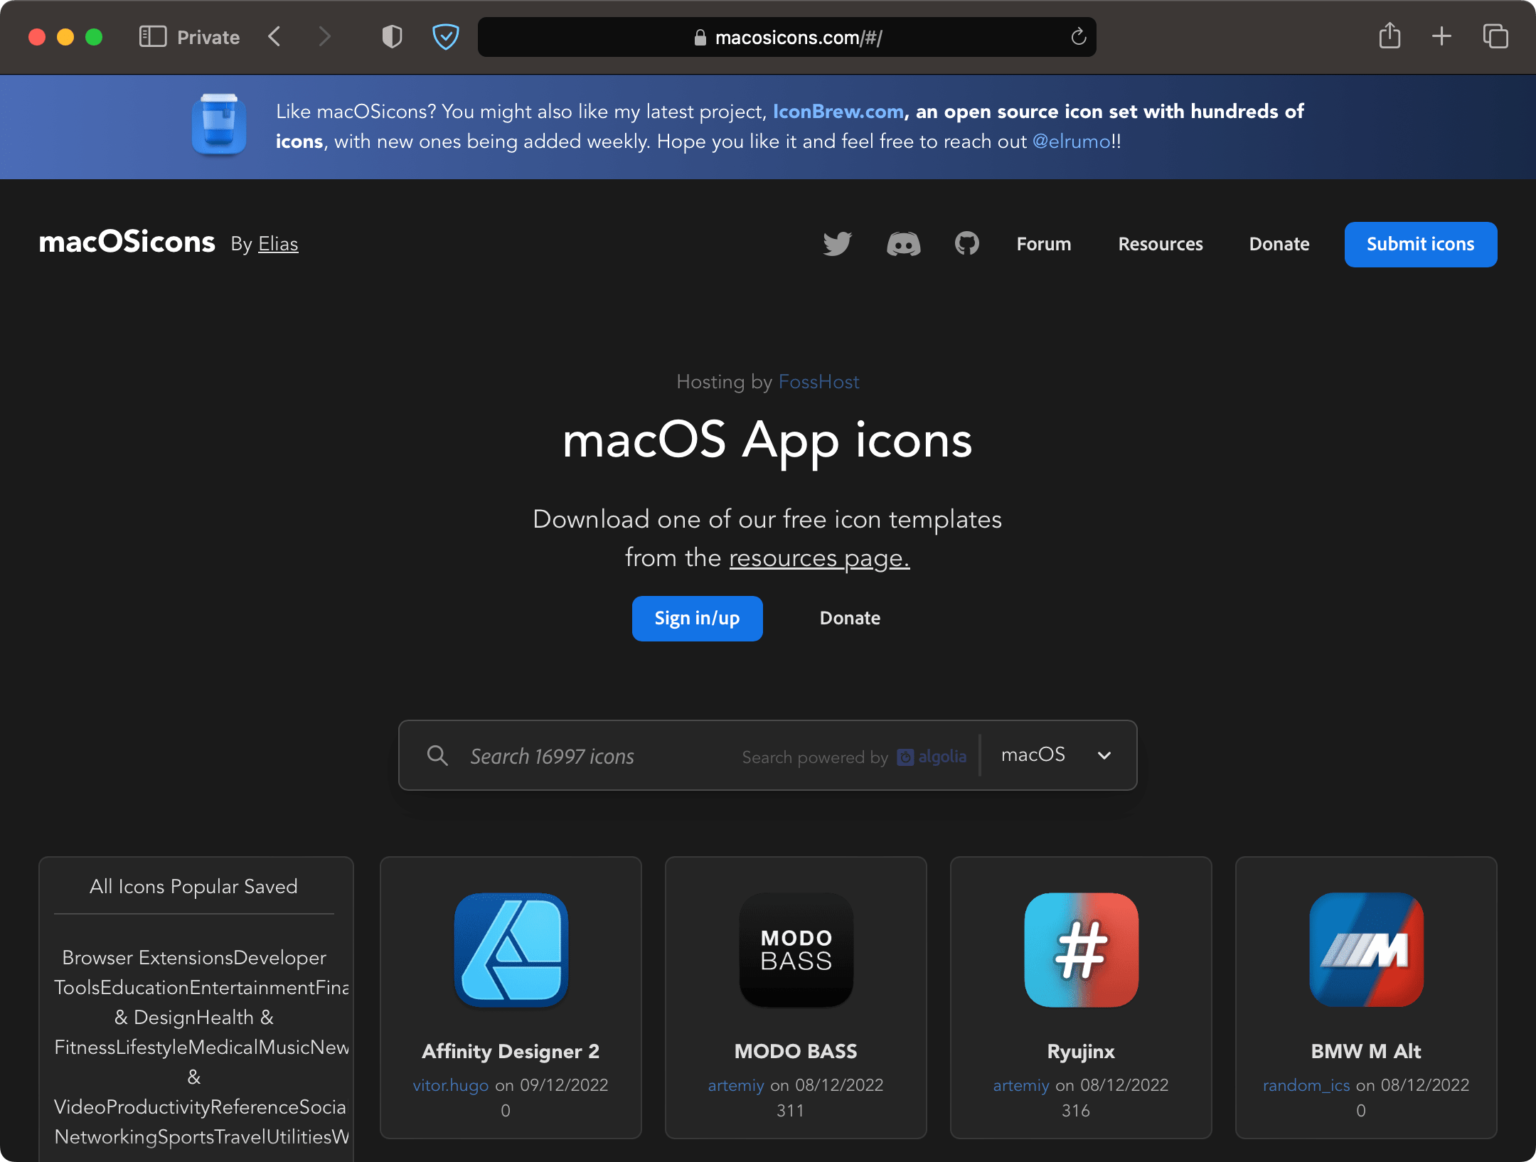This screenshot has width=1536, height=1162.
Task: Open the Elias author link
Action: click(x=278, y=244)
